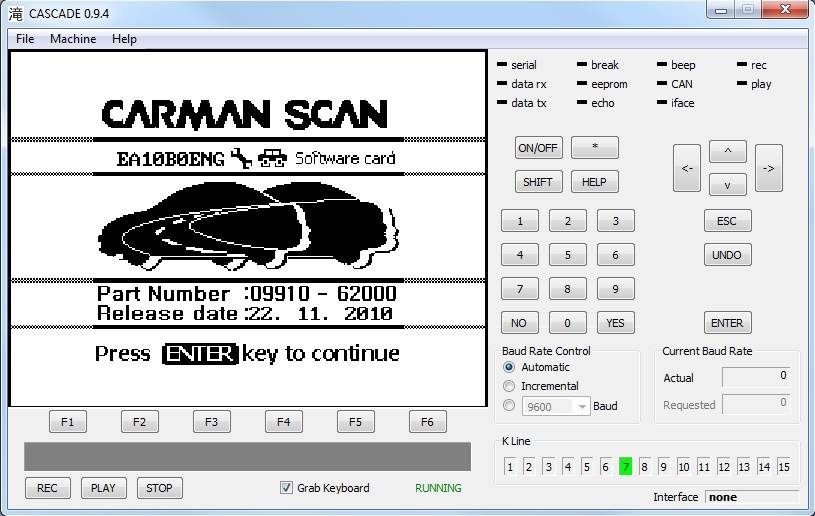Image resolution: width=815 pixels, height=516 pixels.
Task: Select K Line 13
Action: [744, 467]
